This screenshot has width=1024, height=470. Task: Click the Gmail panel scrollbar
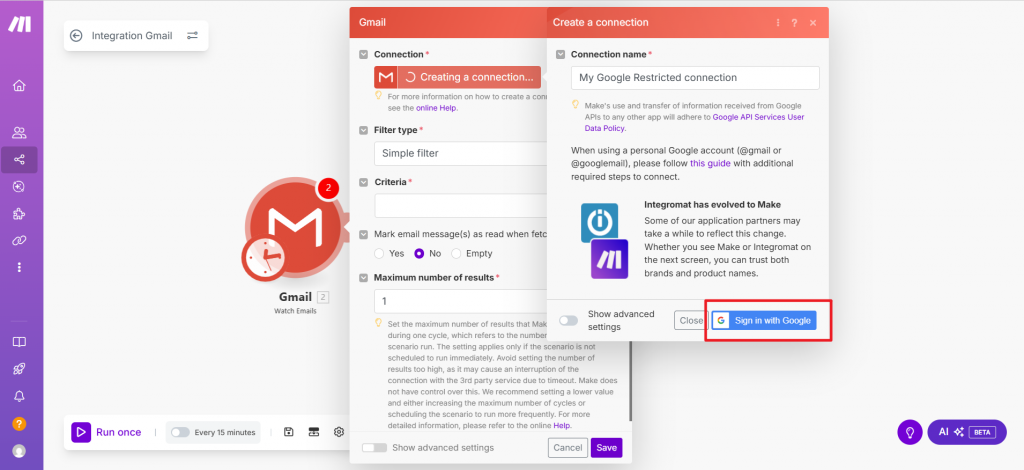point(630,382)
